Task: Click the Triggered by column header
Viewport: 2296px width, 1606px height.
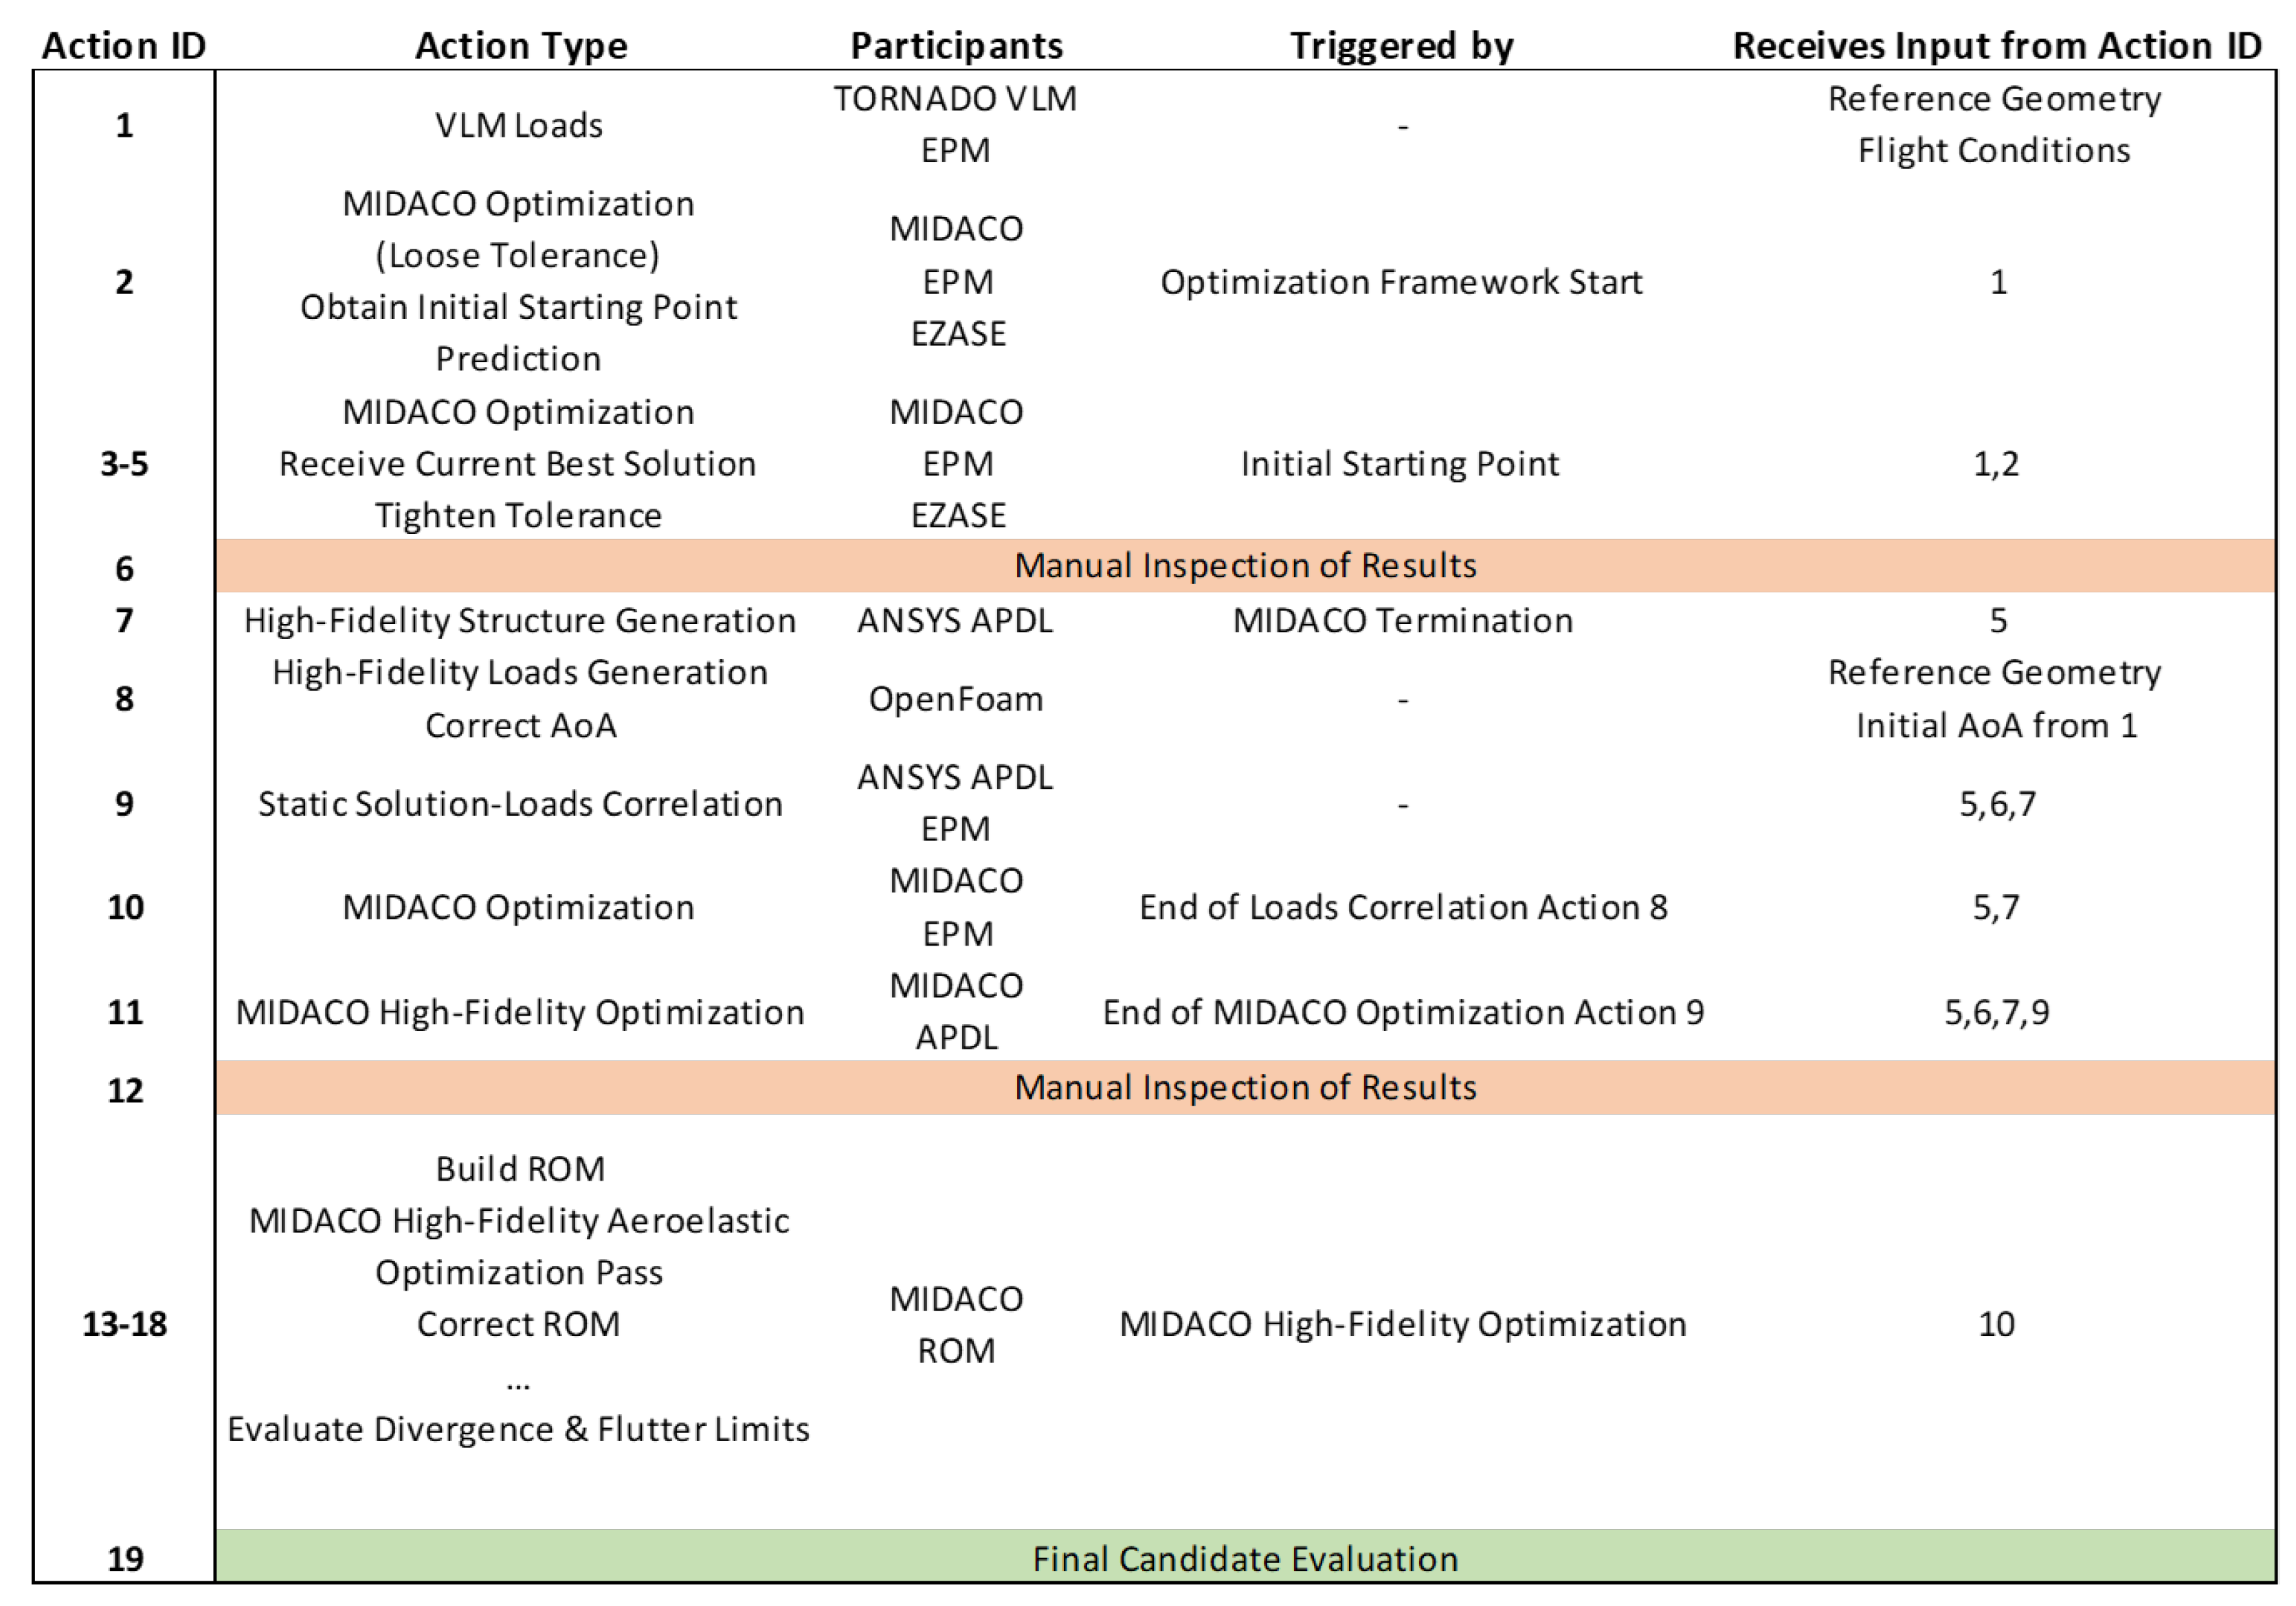Action: [1402, 46]
